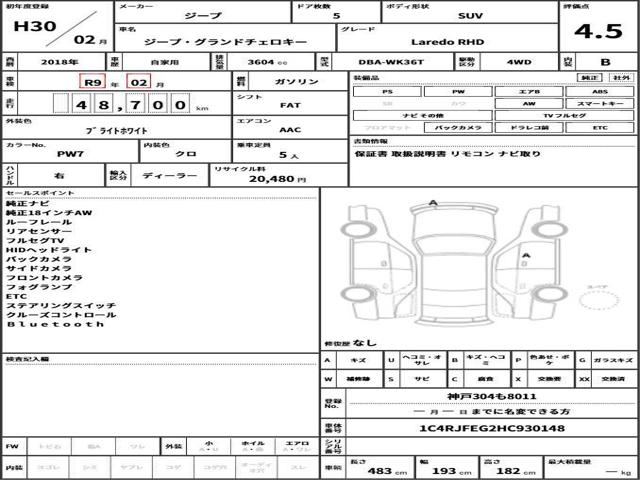Select the model code DBA-WK36T
This screenshot has height=480, width=640.
pyautogui.click(x=391, y=62)
